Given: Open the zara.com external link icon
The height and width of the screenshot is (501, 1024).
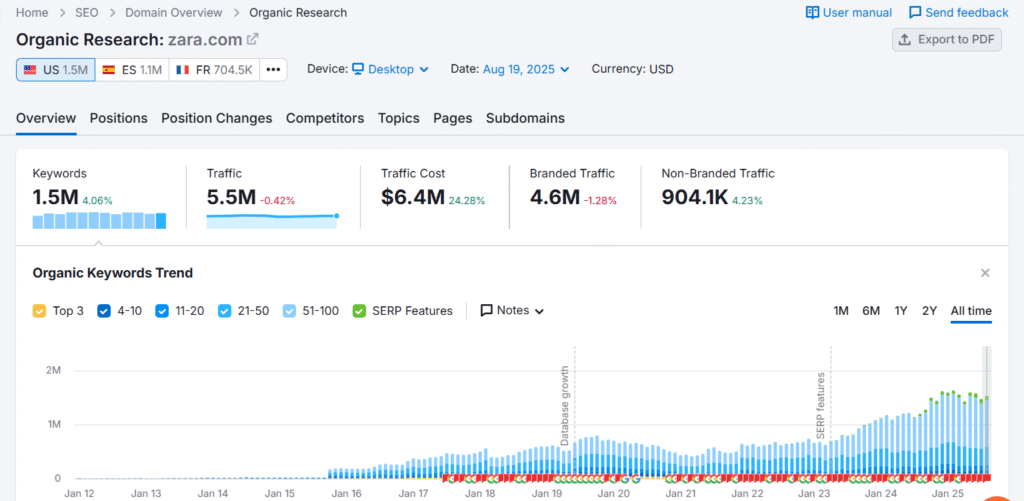Looking at the screenshot, I should 253,40.
